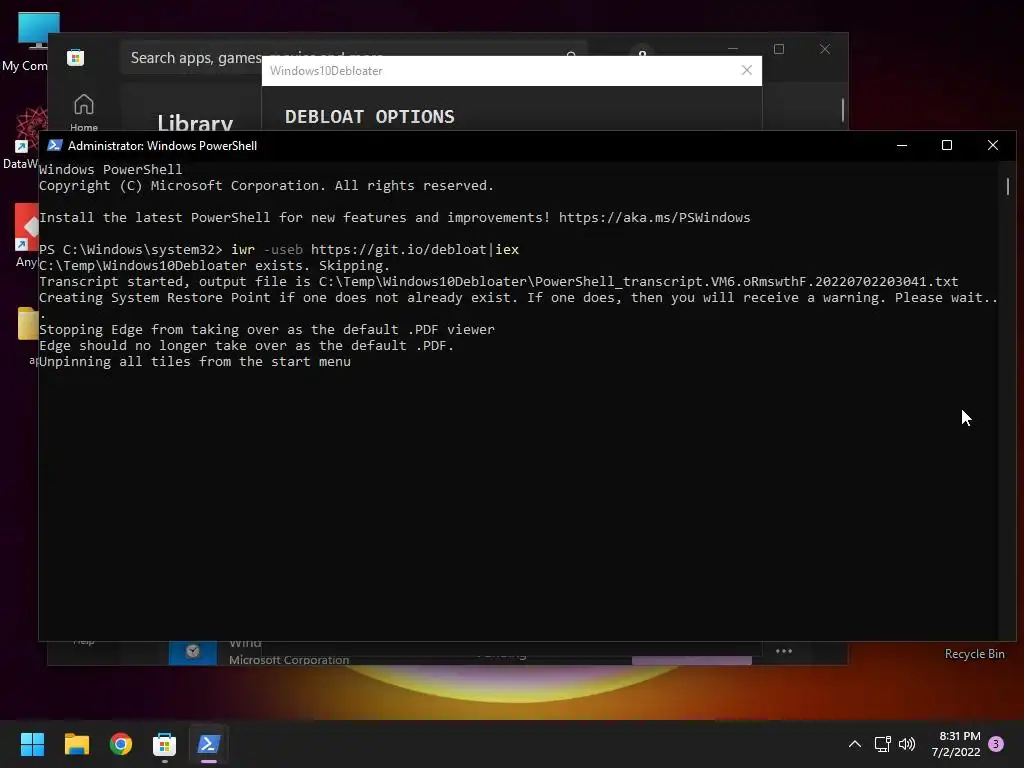Open the three-dot menu in Microsoft Store
Screen dimensions: 1024x768
click(784, 651)
